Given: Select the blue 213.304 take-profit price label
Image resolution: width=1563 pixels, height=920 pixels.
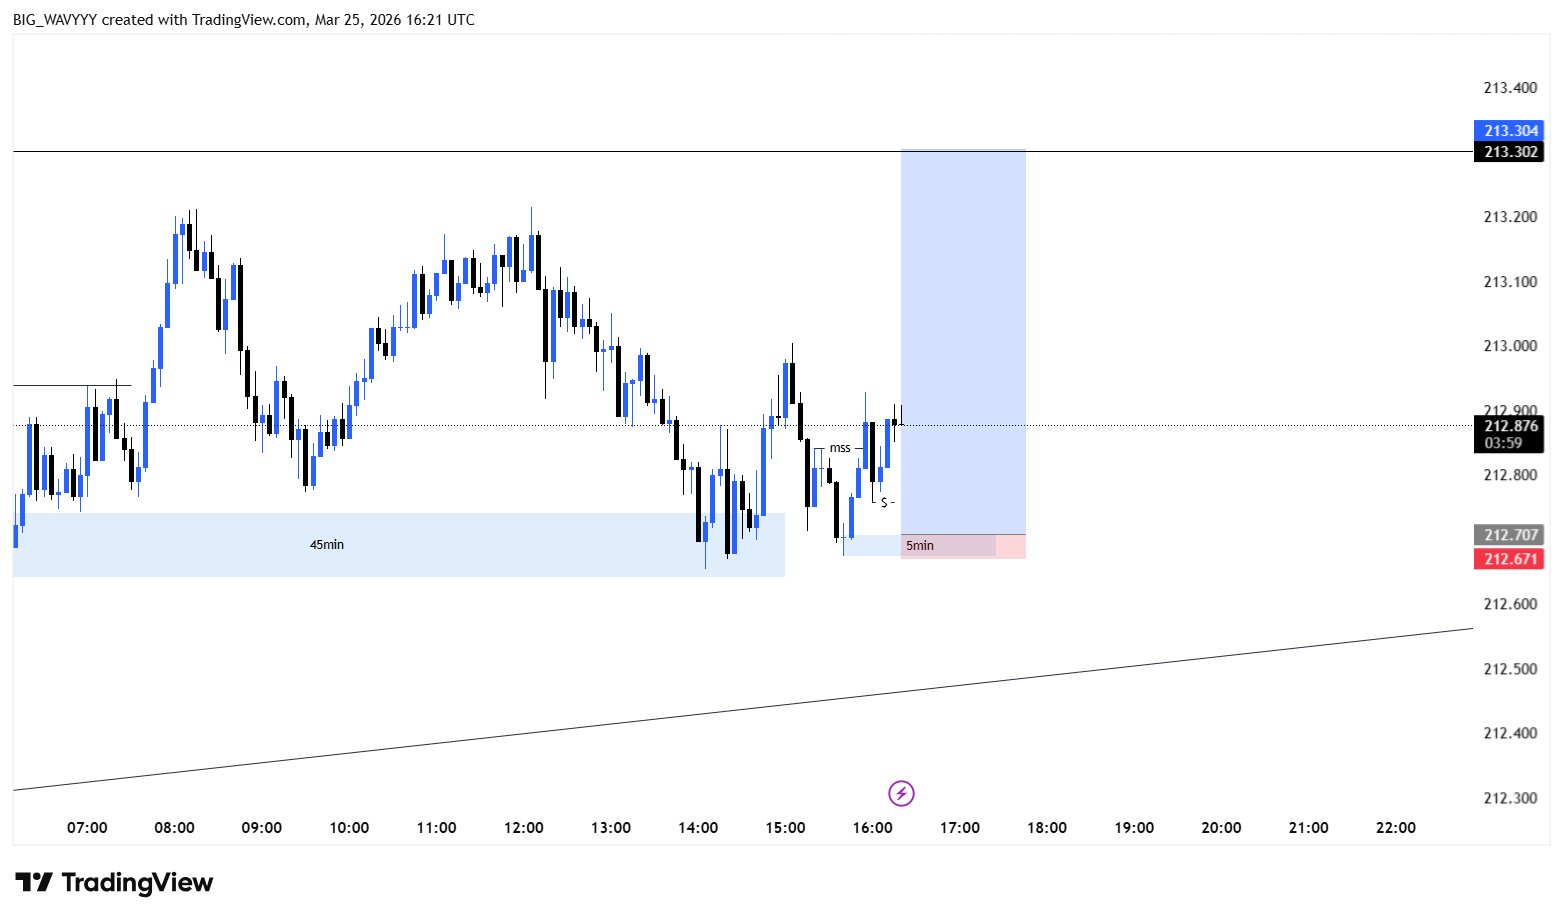Looking at the screenshot, I should tap(1509, 131).
